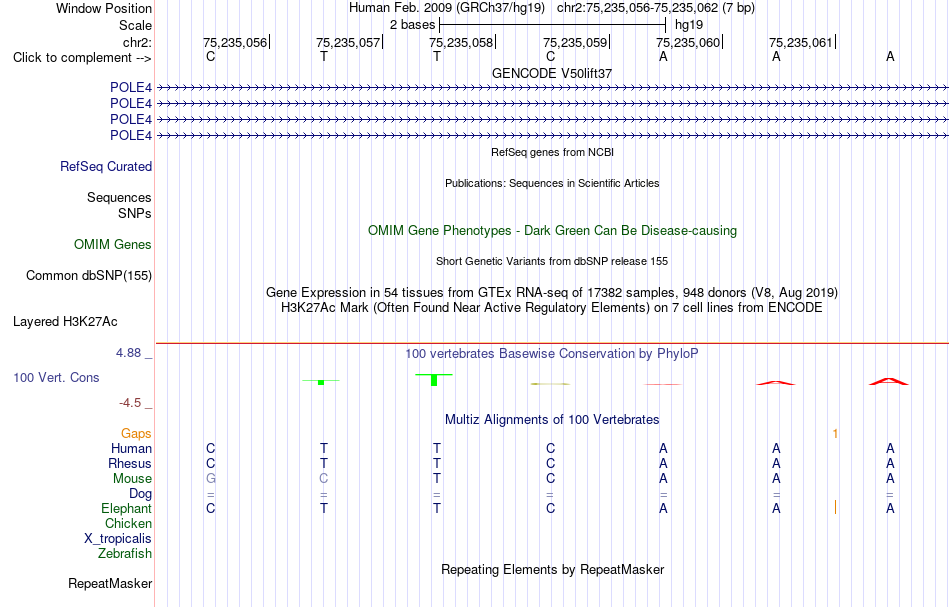The height and width of the screenshot is (607, 950).
Task: Click the faded C base in Mouse row
Action: pos(324,479)
